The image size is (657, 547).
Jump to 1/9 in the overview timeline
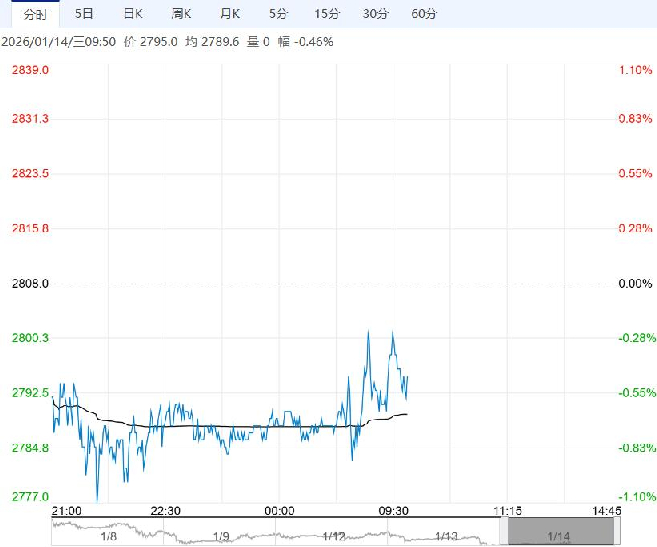click(x=222, y=537)
